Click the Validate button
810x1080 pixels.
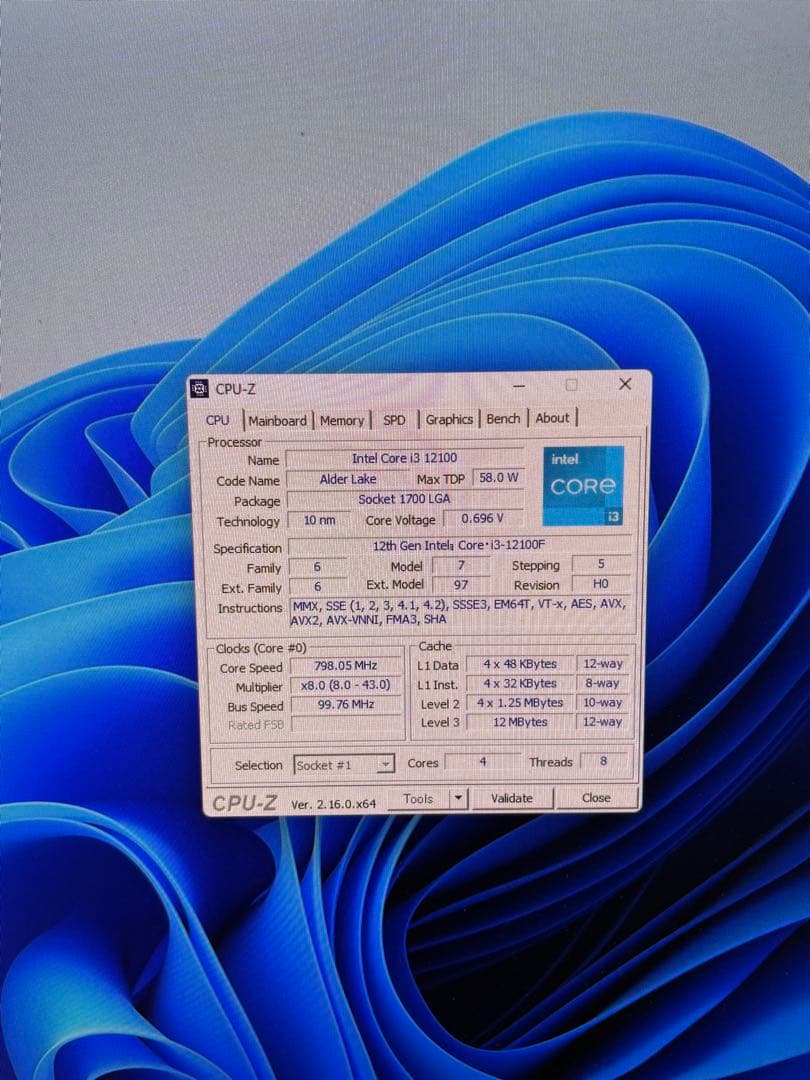513,798
